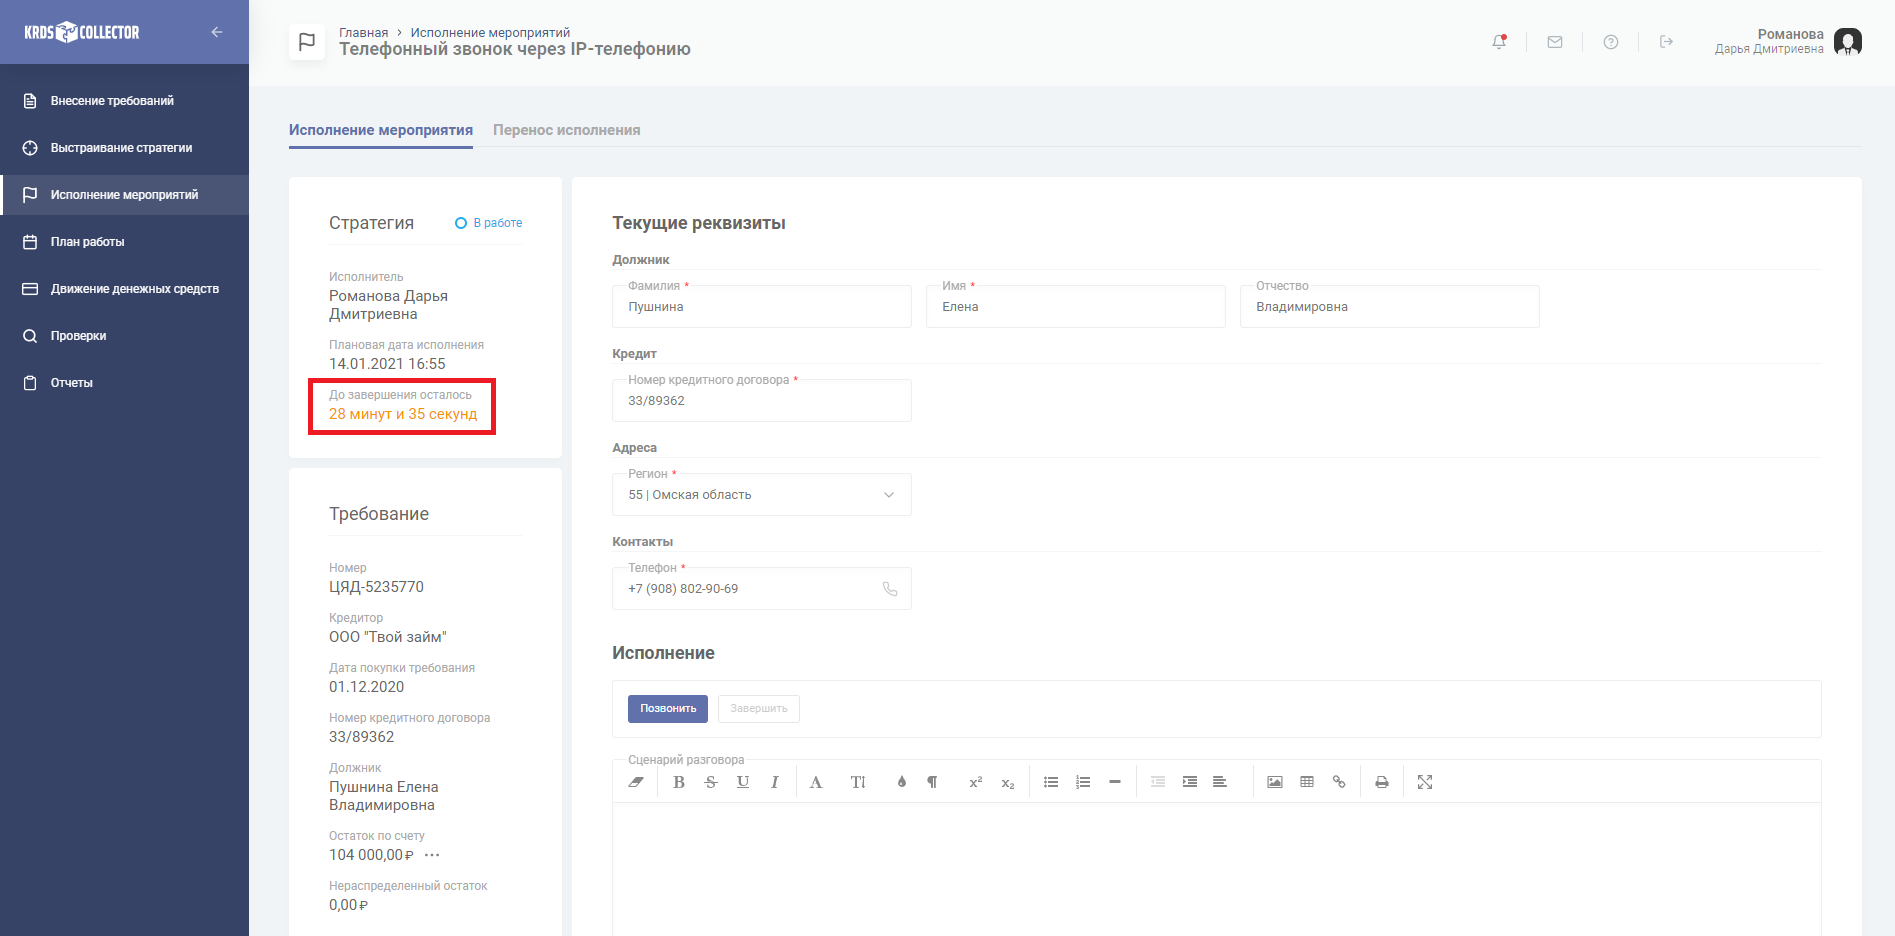Insert a table in the scenario editor
The width and height of the screenshot is (1895, 936).
click(x=1306, y=782)
